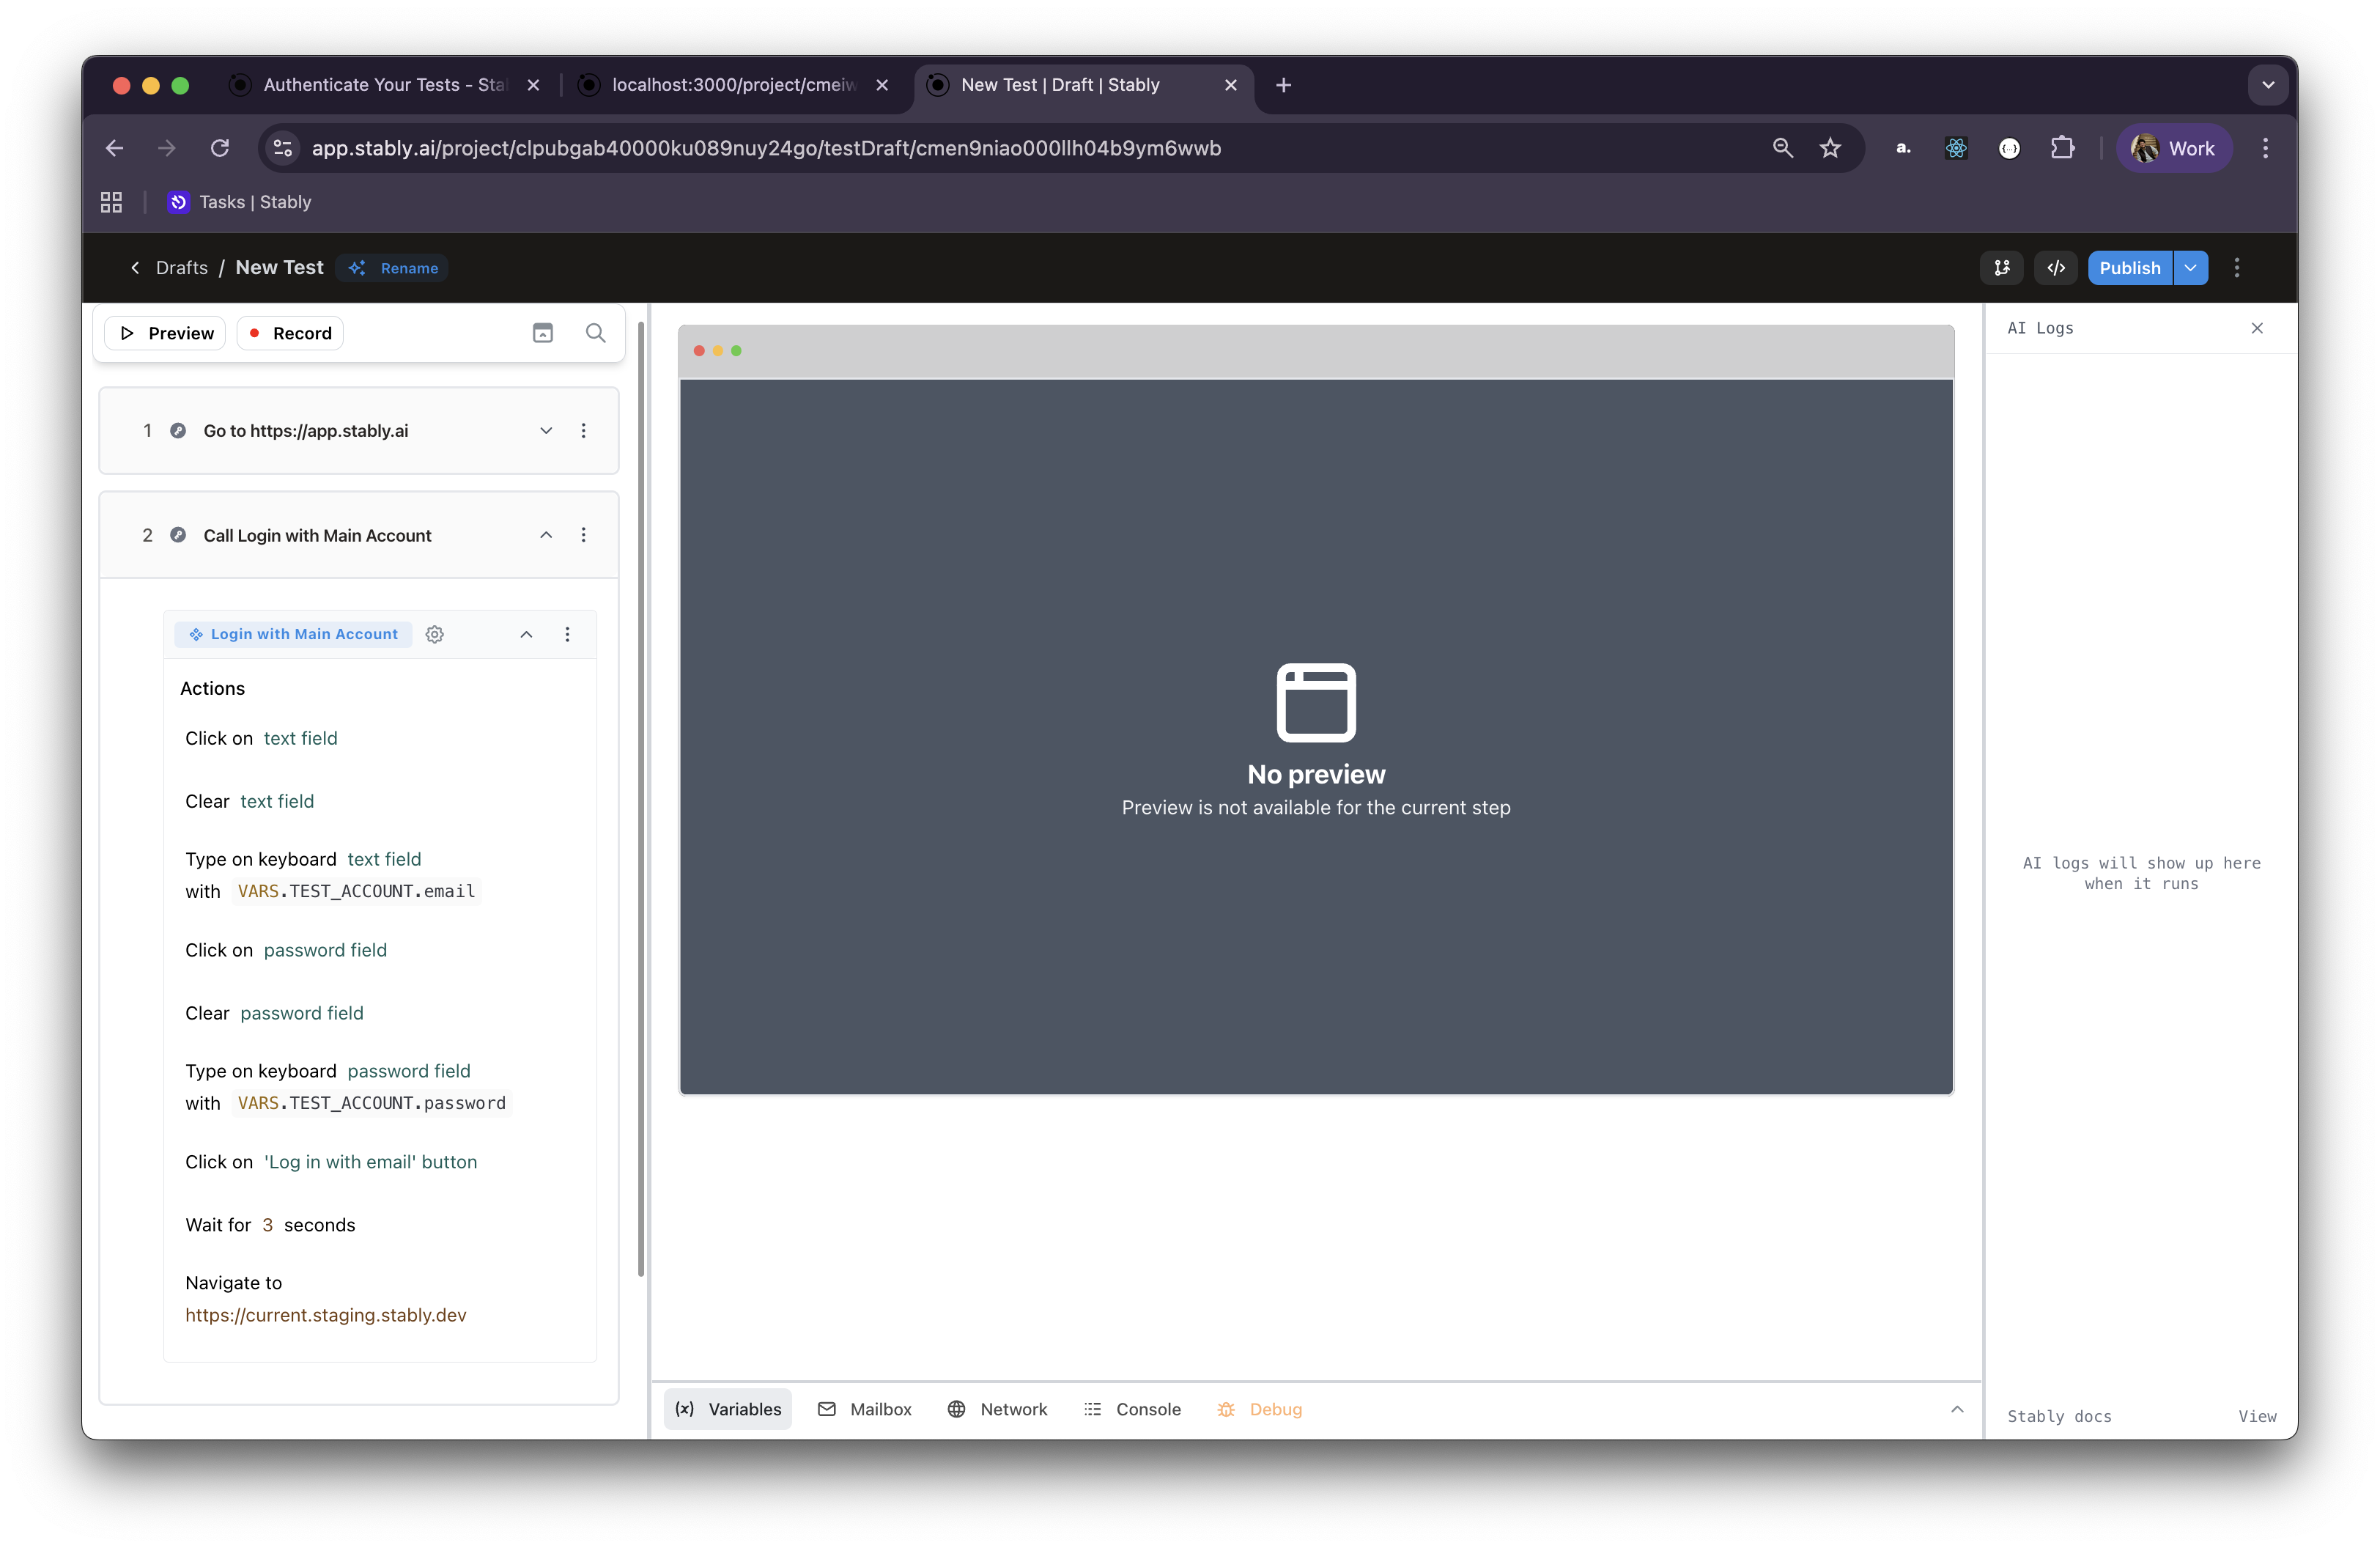
Task: Open the Drafts breadcrumb link
Action: click(182, 268)
